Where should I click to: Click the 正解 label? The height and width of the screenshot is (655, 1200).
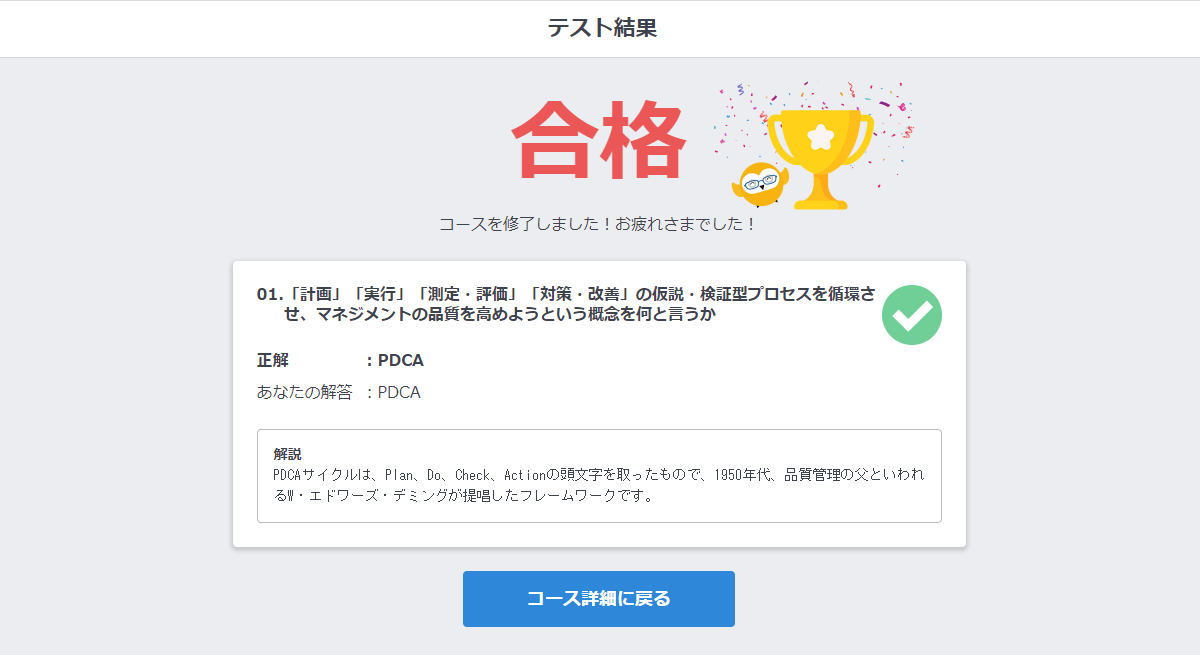click(273, 361)
